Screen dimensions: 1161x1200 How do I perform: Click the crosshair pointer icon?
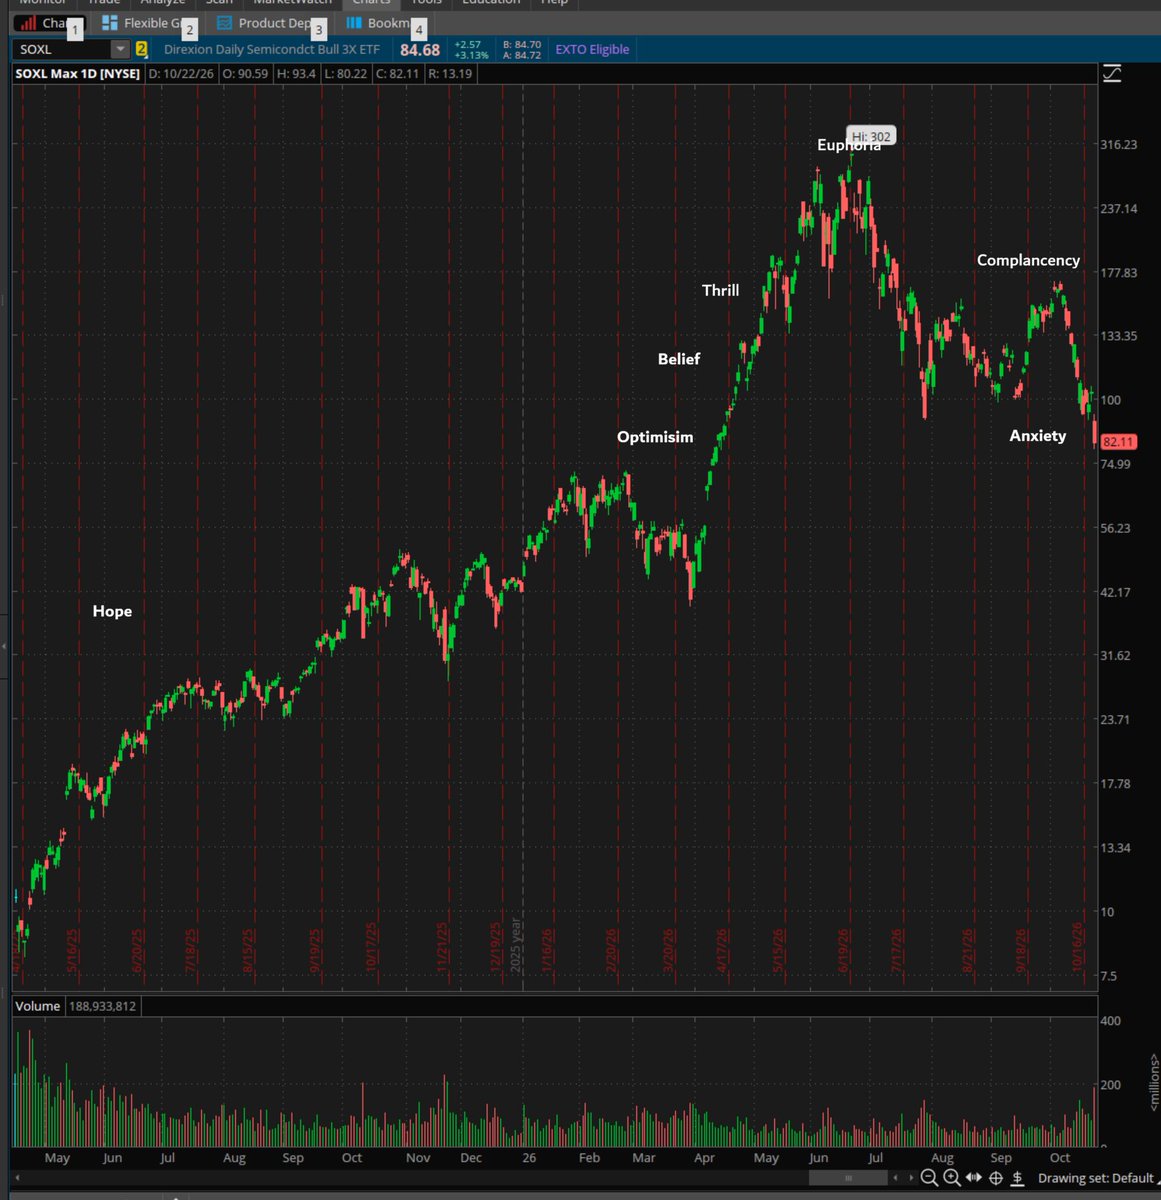(996, 1178)
